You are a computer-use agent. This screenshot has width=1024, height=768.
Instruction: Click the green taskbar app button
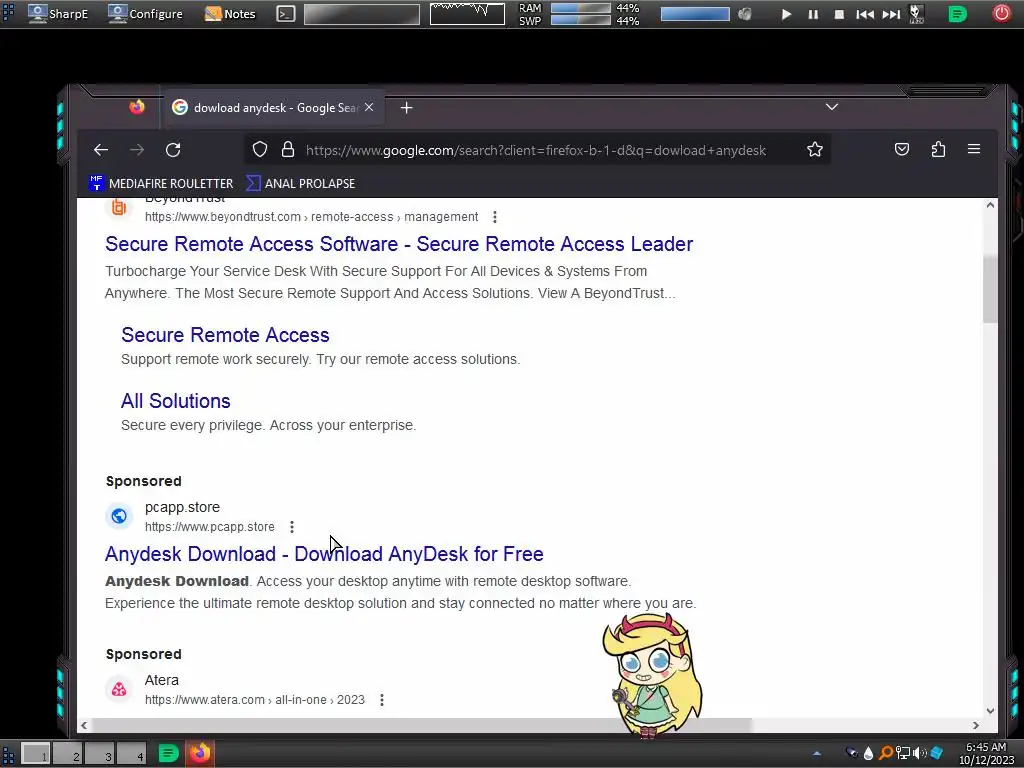(168, 754)
